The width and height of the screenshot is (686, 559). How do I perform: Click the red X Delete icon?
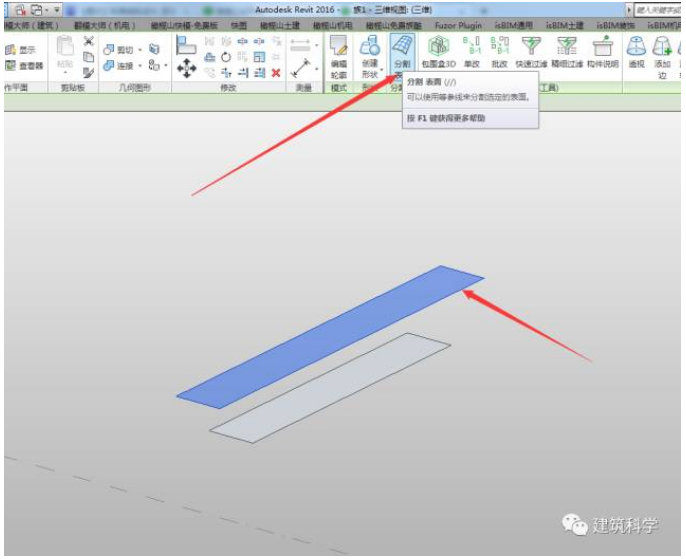pyautogui.click(x=276, y=73)
